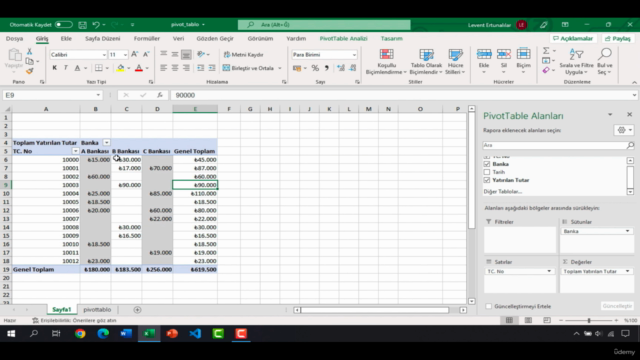Viewport: 640px width, 360px height.
Task: Open Banka field dropdown in Sütunlar area
Action: (x=627, y=231)
